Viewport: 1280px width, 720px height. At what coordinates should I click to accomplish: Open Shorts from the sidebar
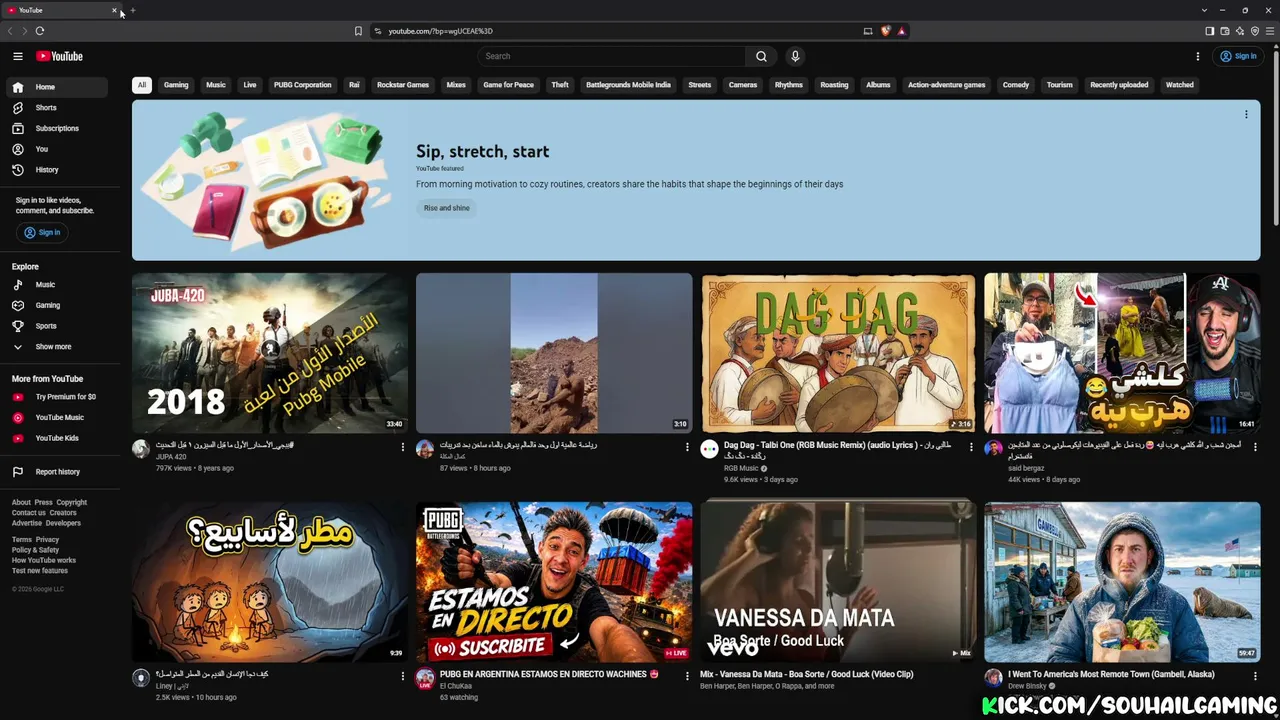point(57,108)
